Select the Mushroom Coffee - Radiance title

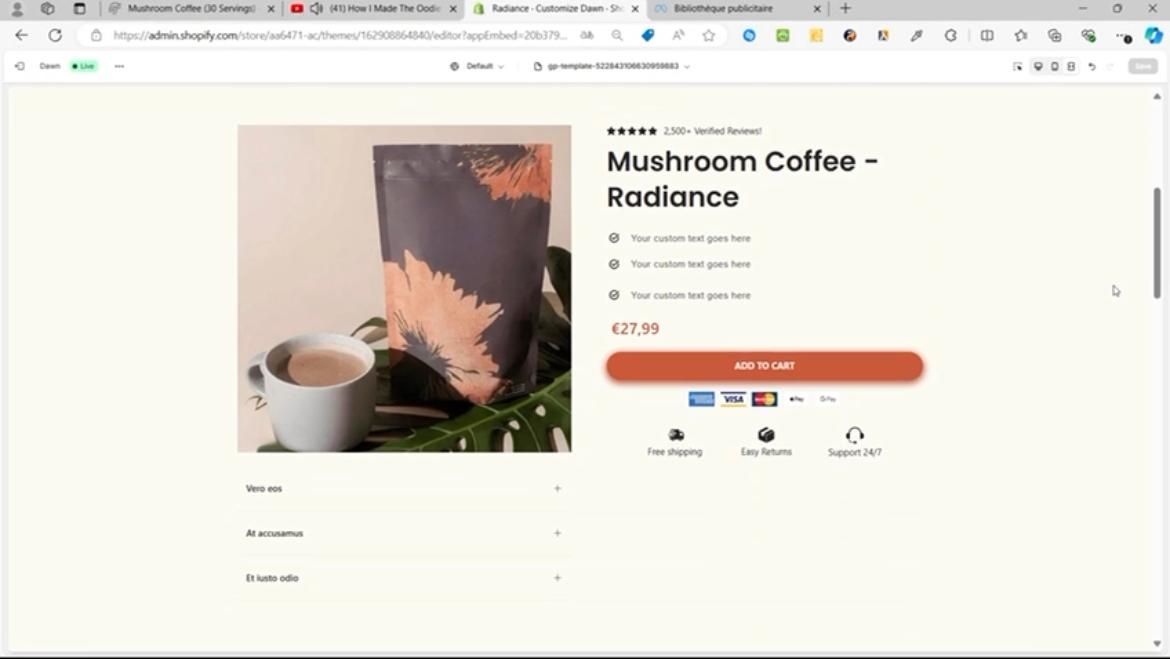coord(742,179)
